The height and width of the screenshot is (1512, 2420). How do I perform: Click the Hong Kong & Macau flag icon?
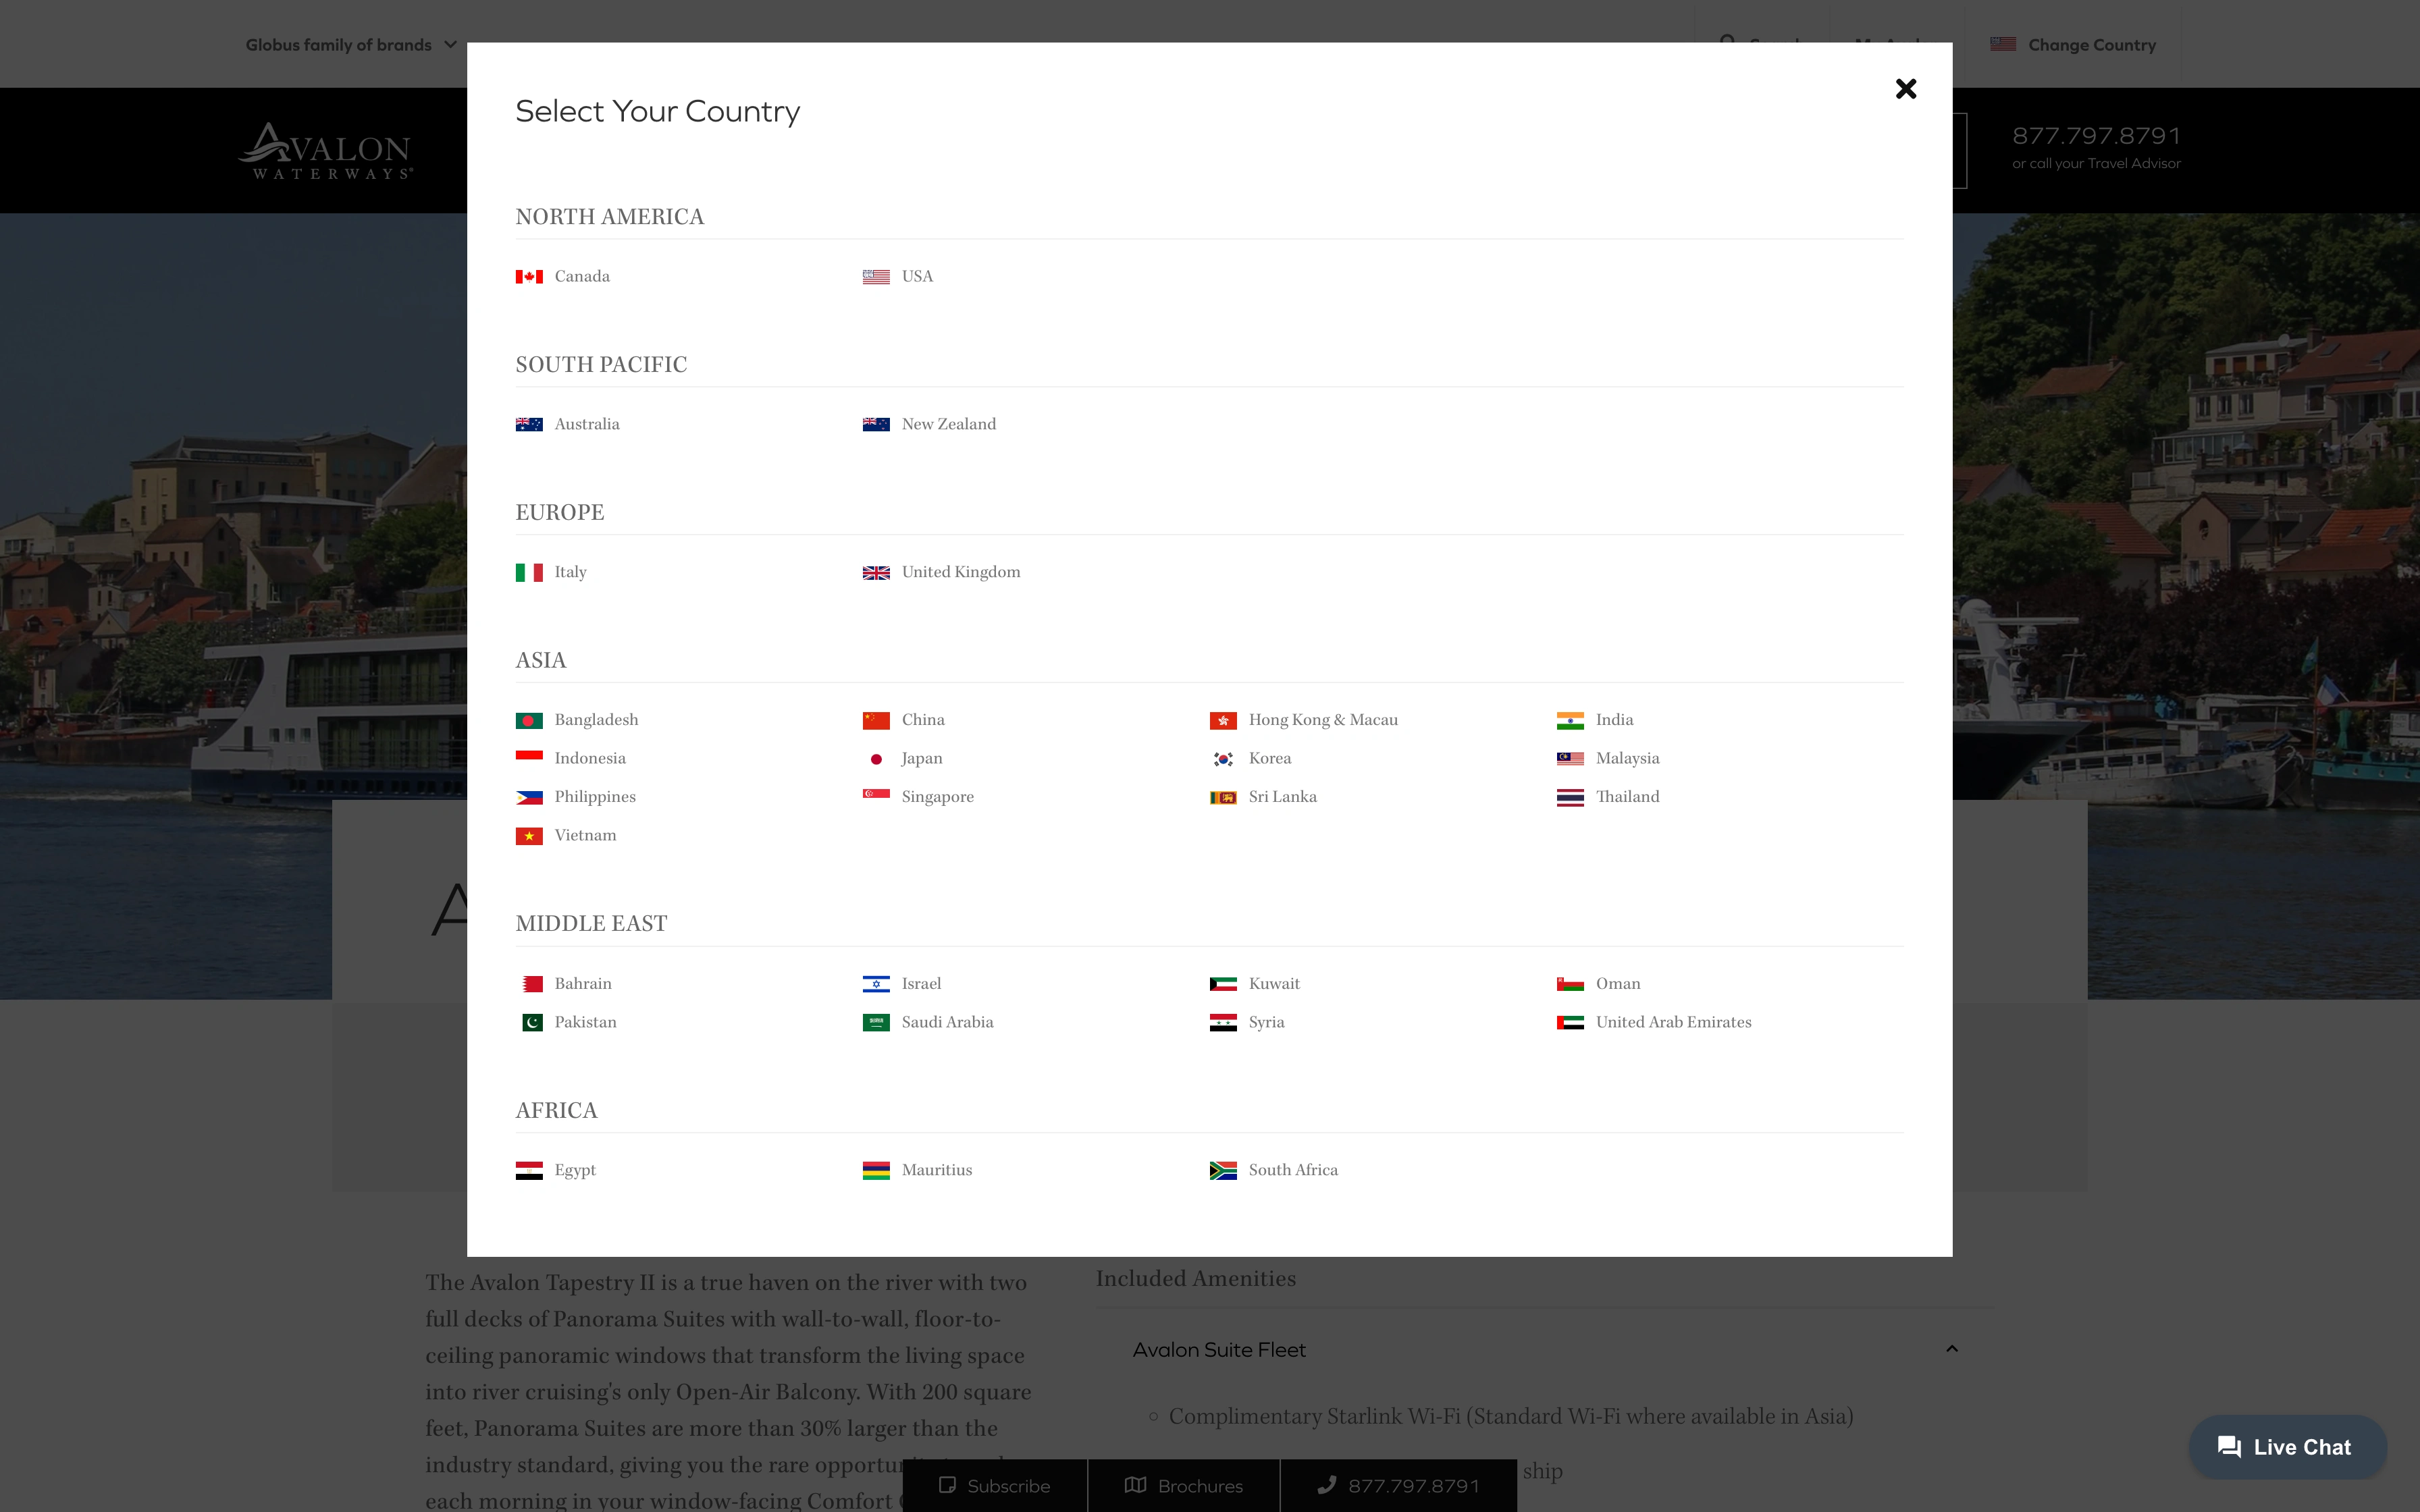[x=1223, y=721]
